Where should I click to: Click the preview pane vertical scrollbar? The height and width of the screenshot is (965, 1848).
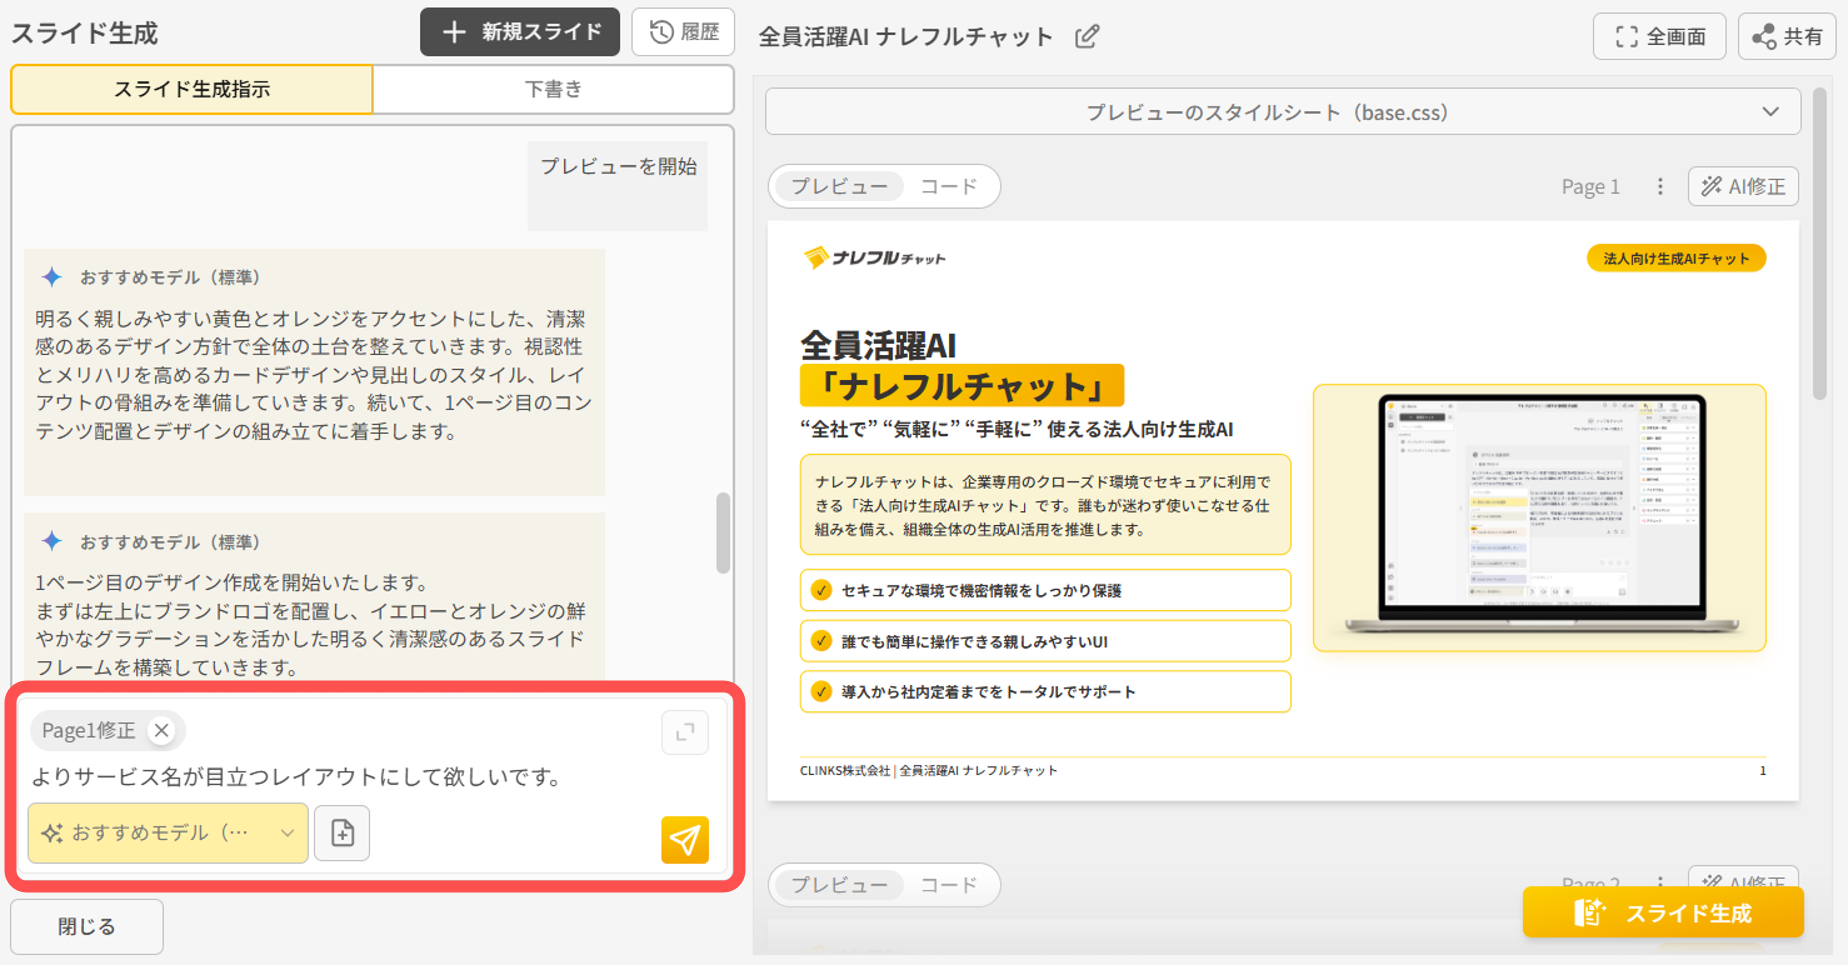(1820, 244)
